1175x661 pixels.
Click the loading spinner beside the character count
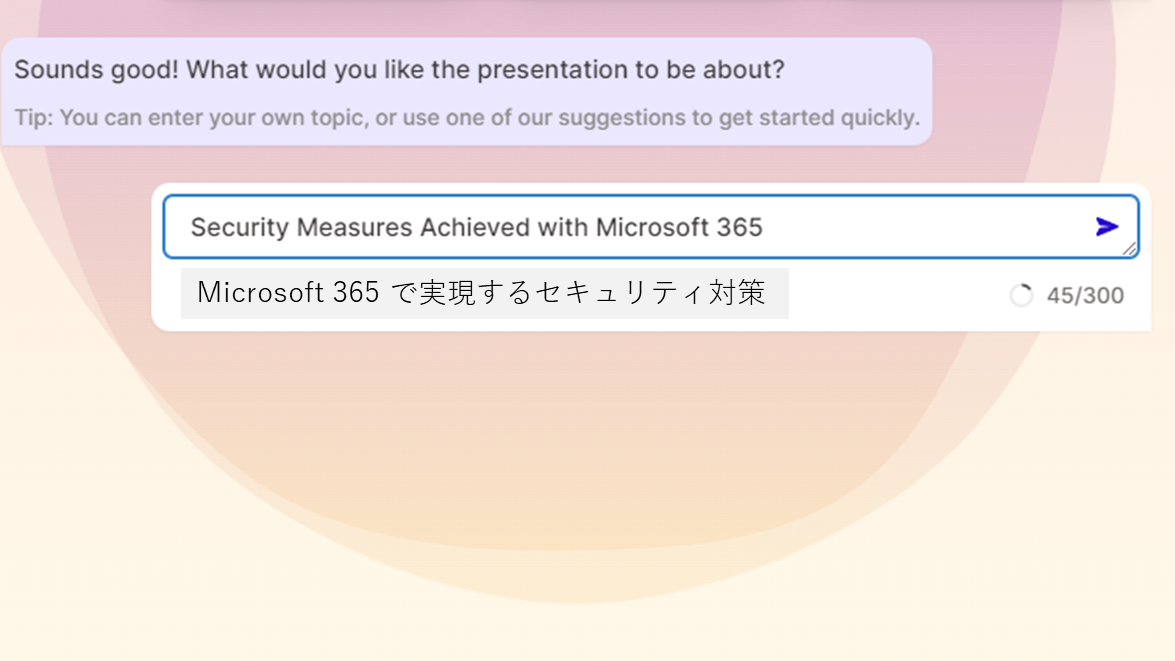[1021, 295]
